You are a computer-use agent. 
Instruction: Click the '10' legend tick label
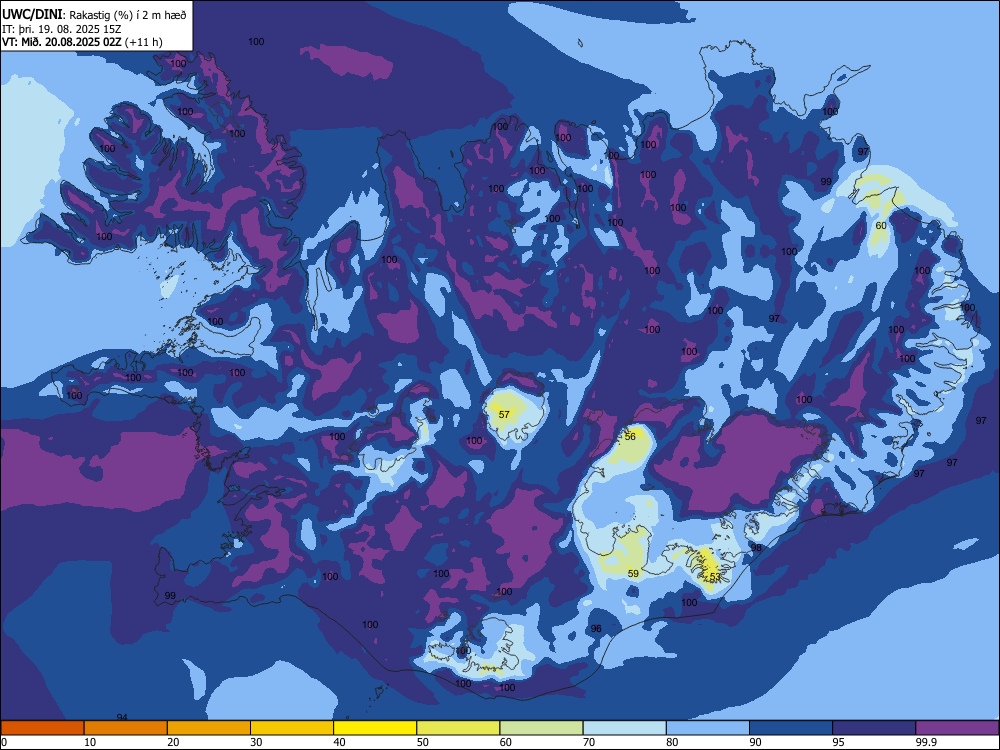point(90,742)
